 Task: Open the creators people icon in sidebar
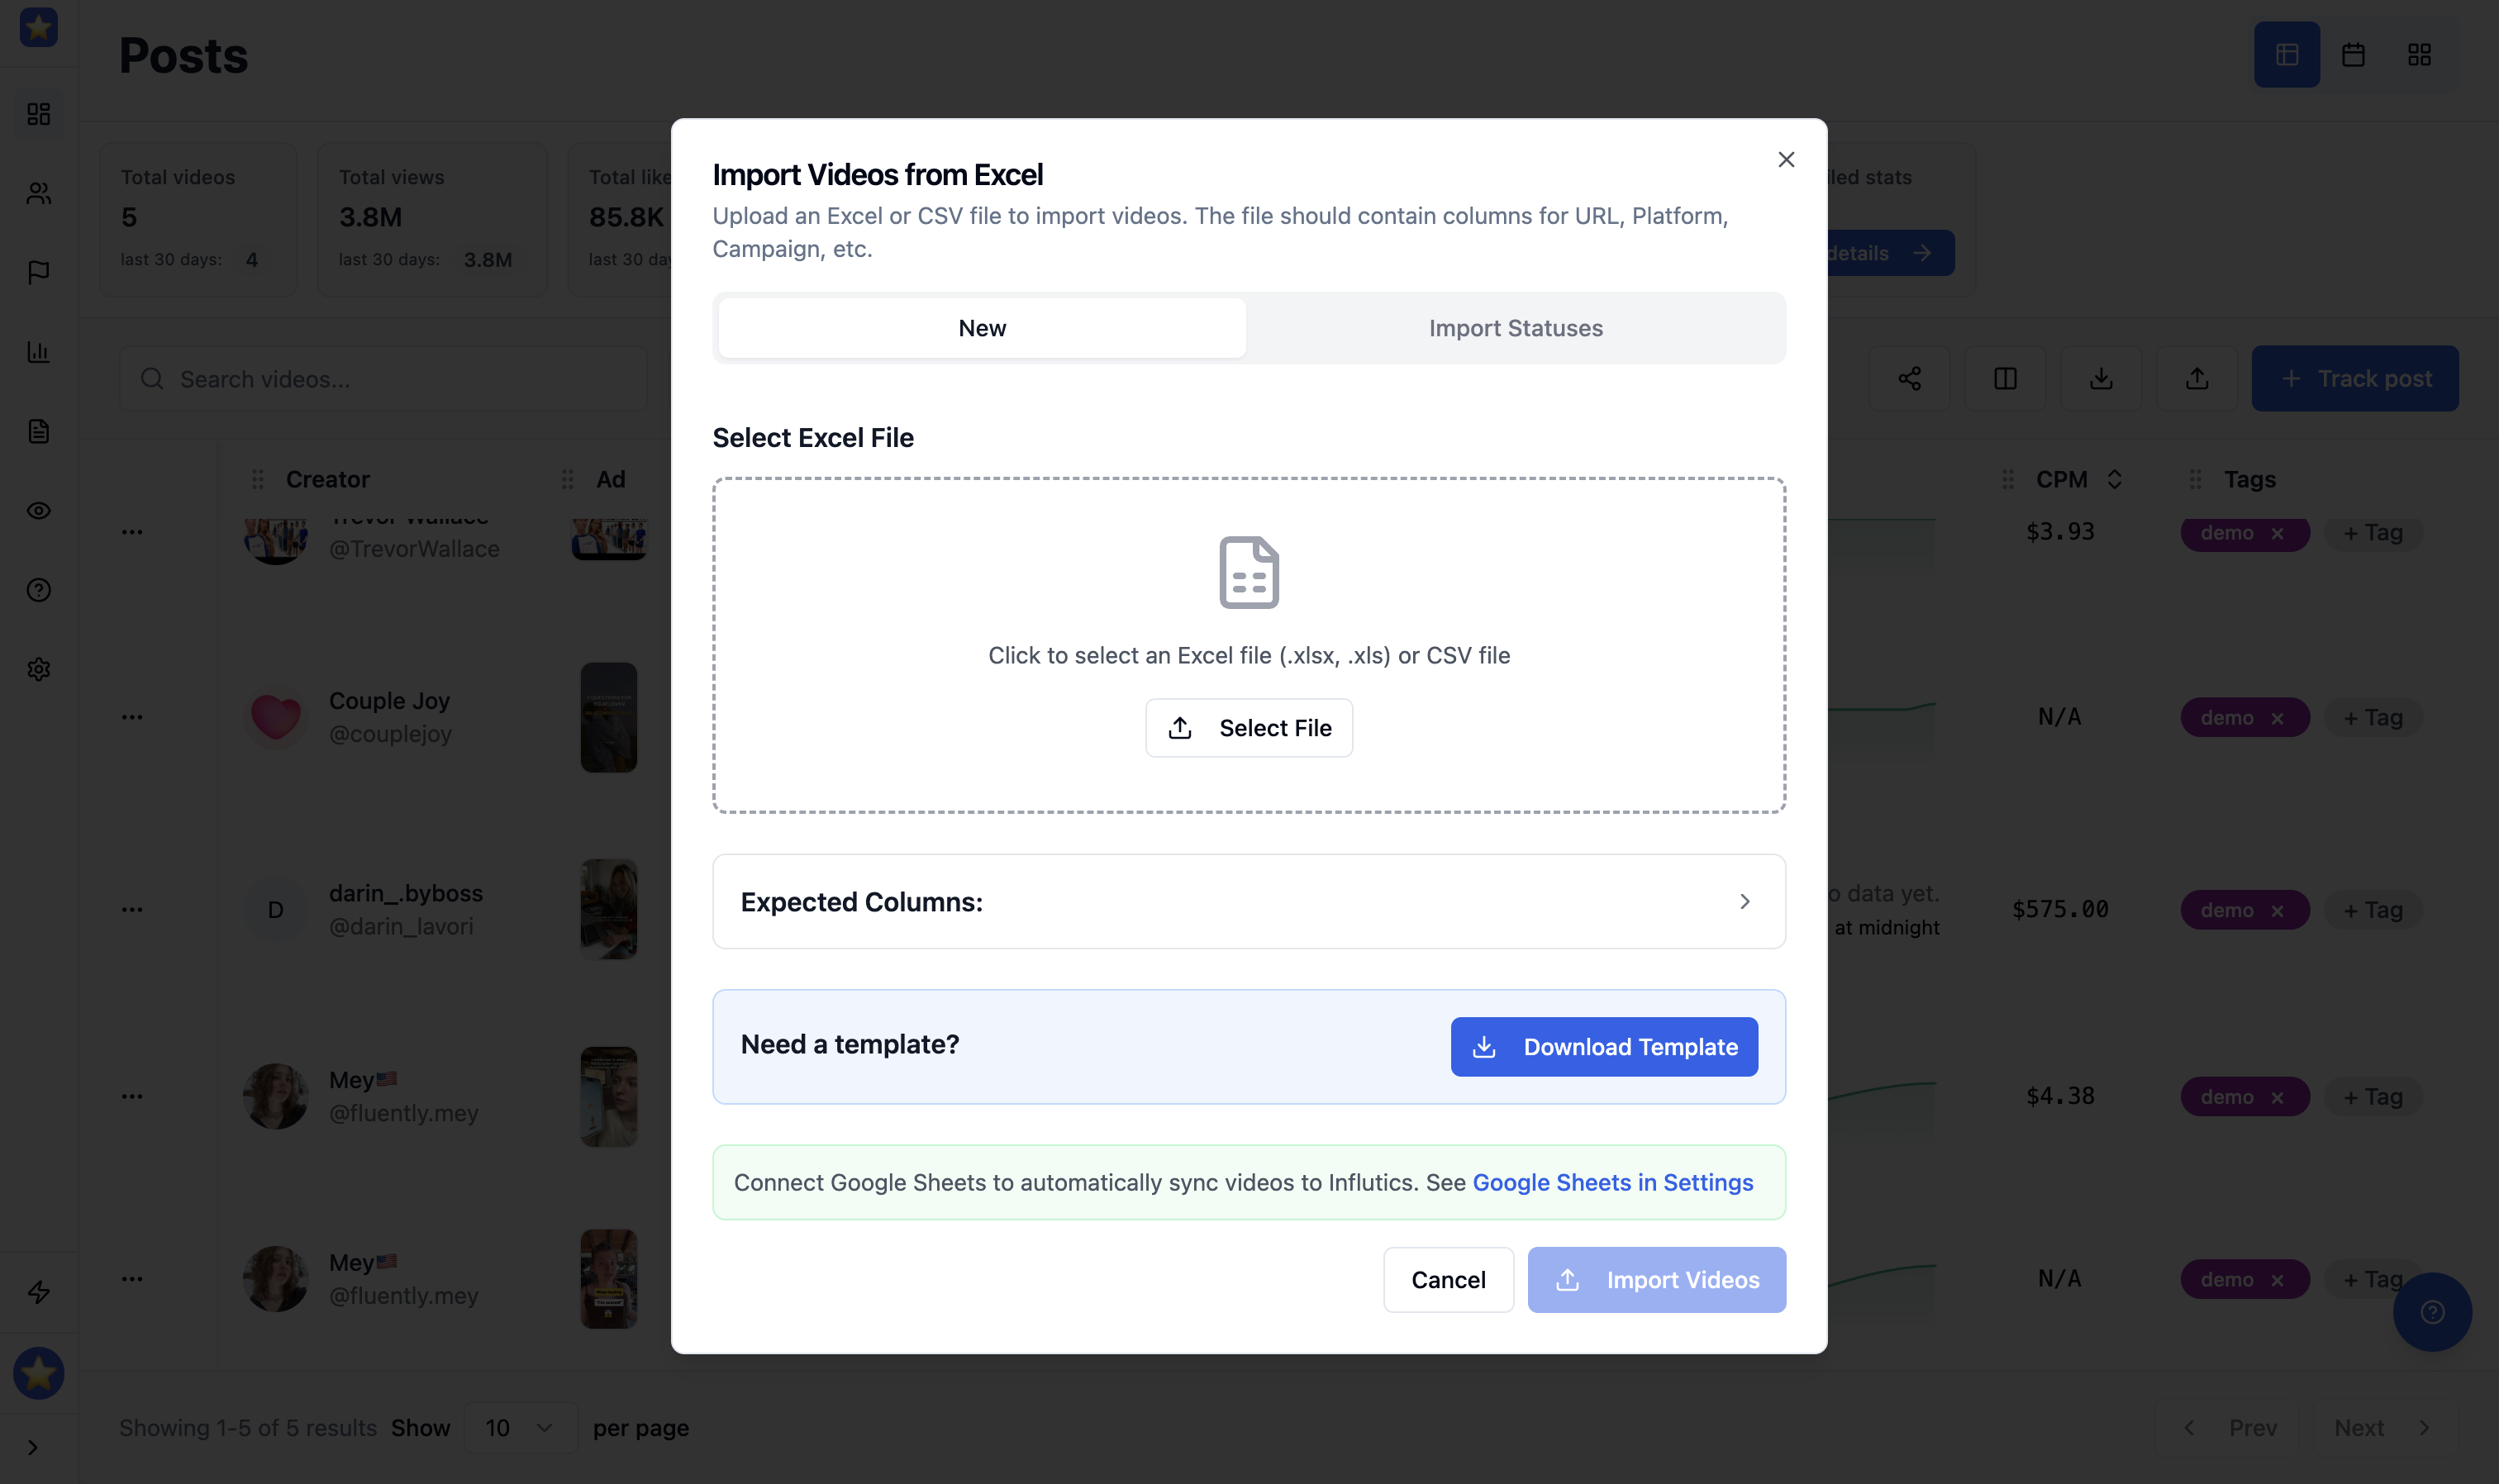39,193
